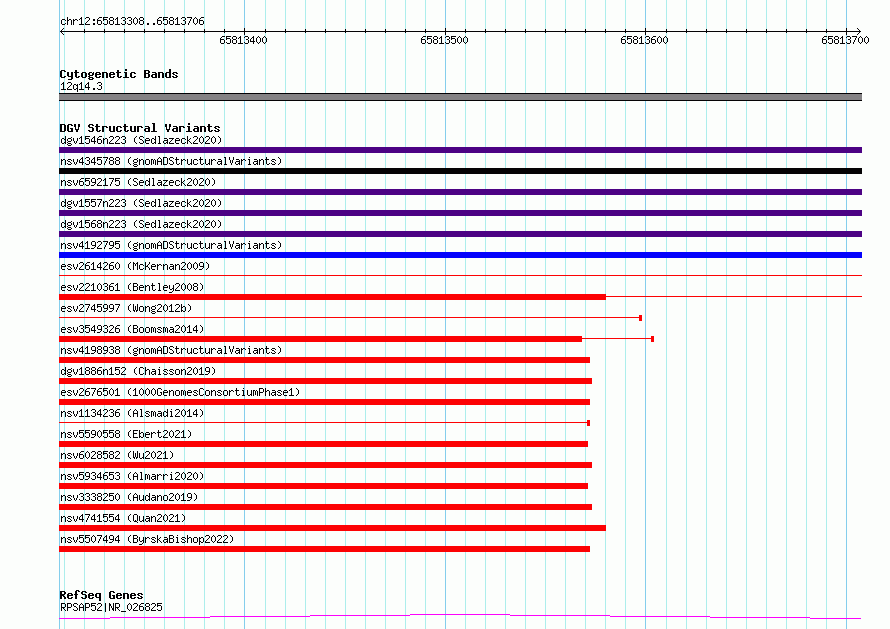Viewport: 890px width, 629px height.
Task: Click the nsv5590558 (Ebert2021) label
Action: (126, 434)
